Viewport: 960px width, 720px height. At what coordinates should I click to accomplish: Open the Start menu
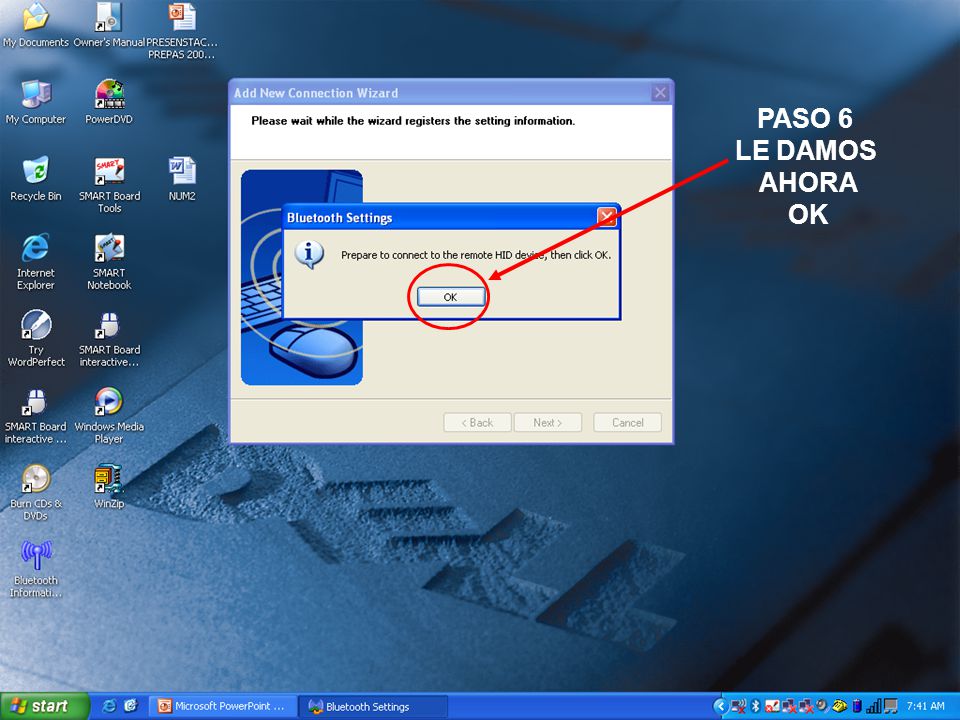point(44,706)
